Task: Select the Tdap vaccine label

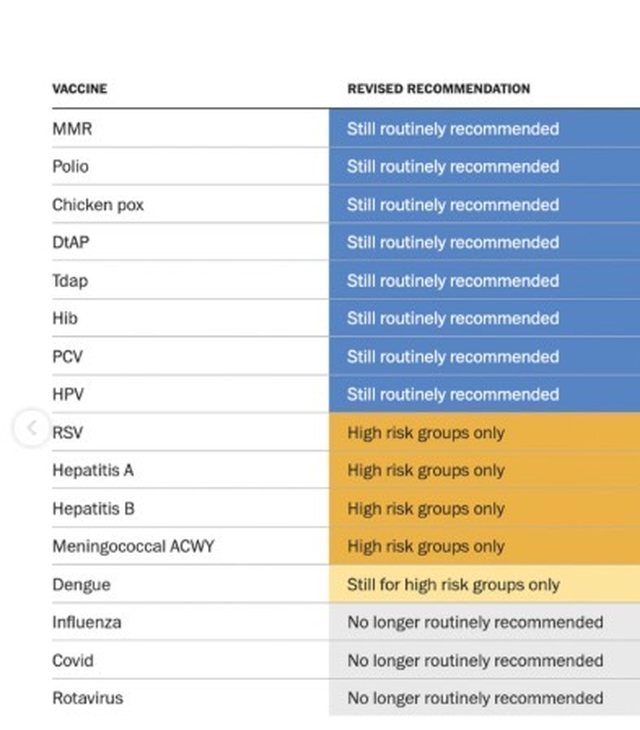Action: [x=70, y=281]
